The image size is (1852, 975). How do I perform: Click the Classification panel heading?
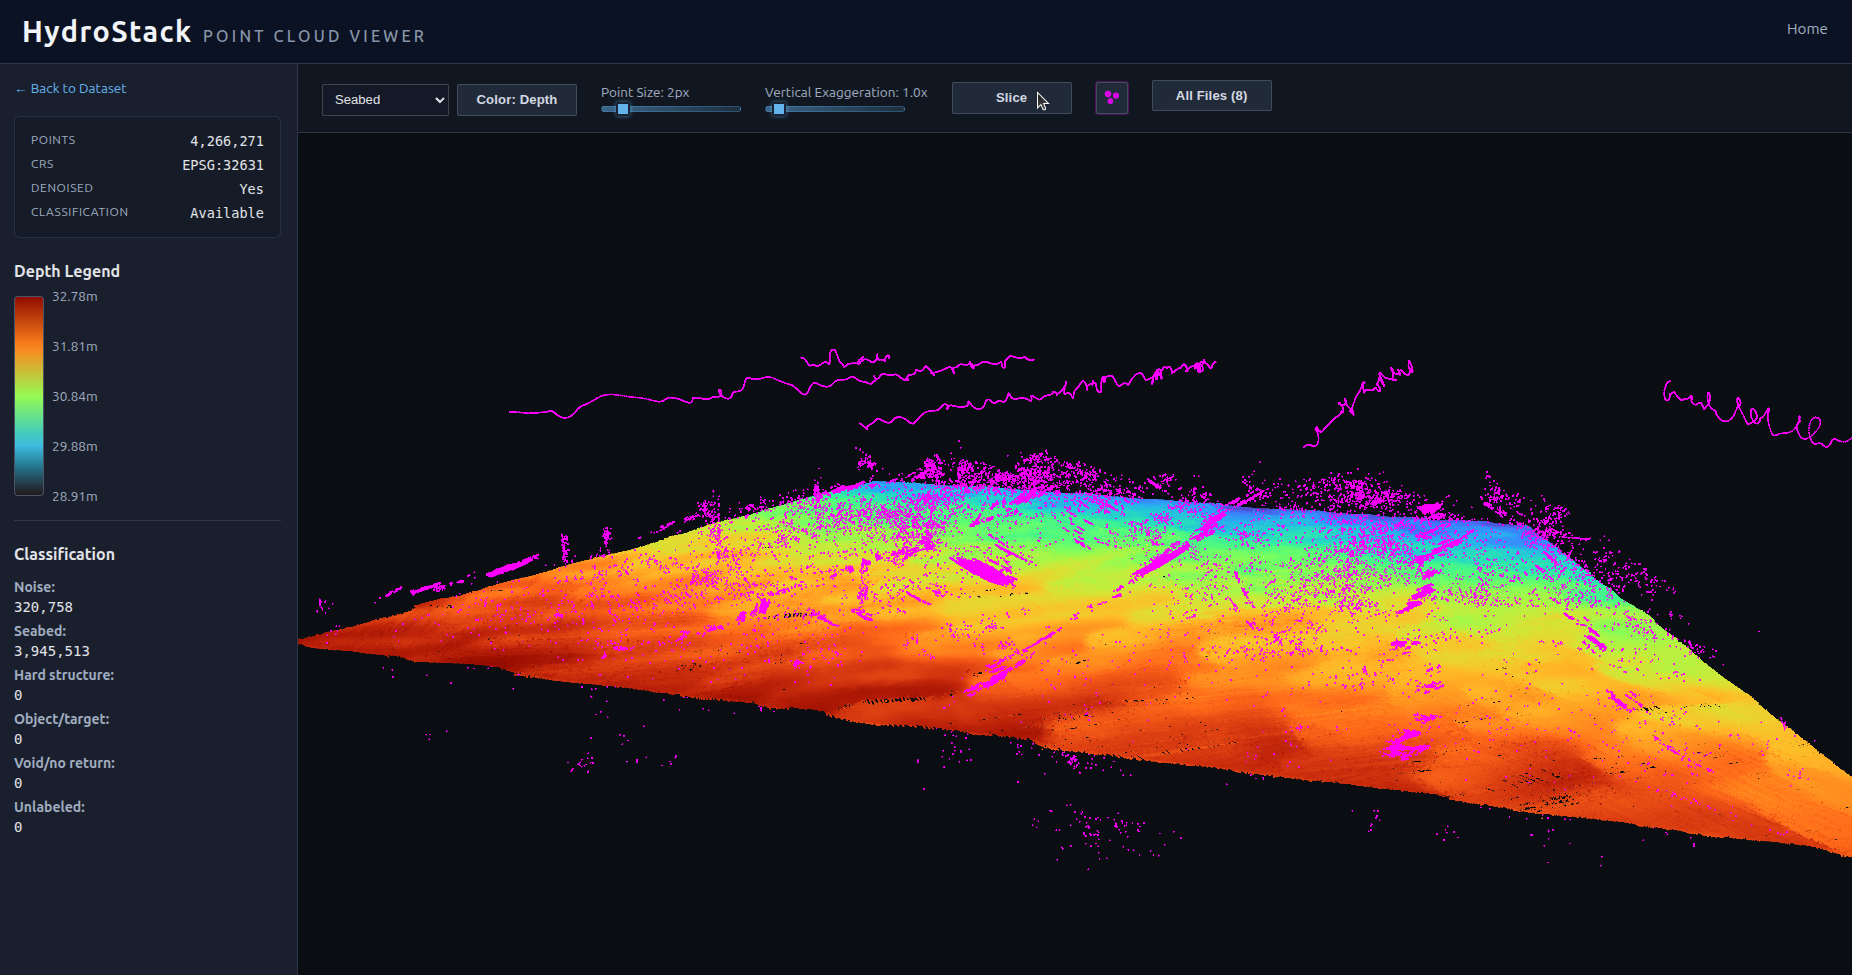(x=64, y=553)
